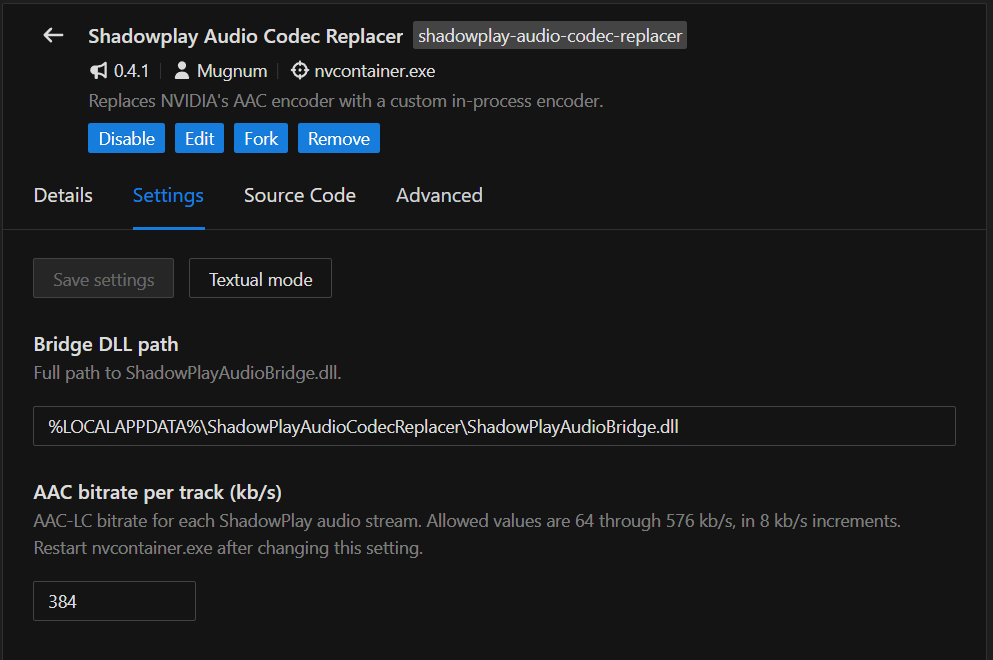The image size is (993, 660).
Task: Click the 'Replaces NVIDIA's AAC encoder' description
Action: 346,101
